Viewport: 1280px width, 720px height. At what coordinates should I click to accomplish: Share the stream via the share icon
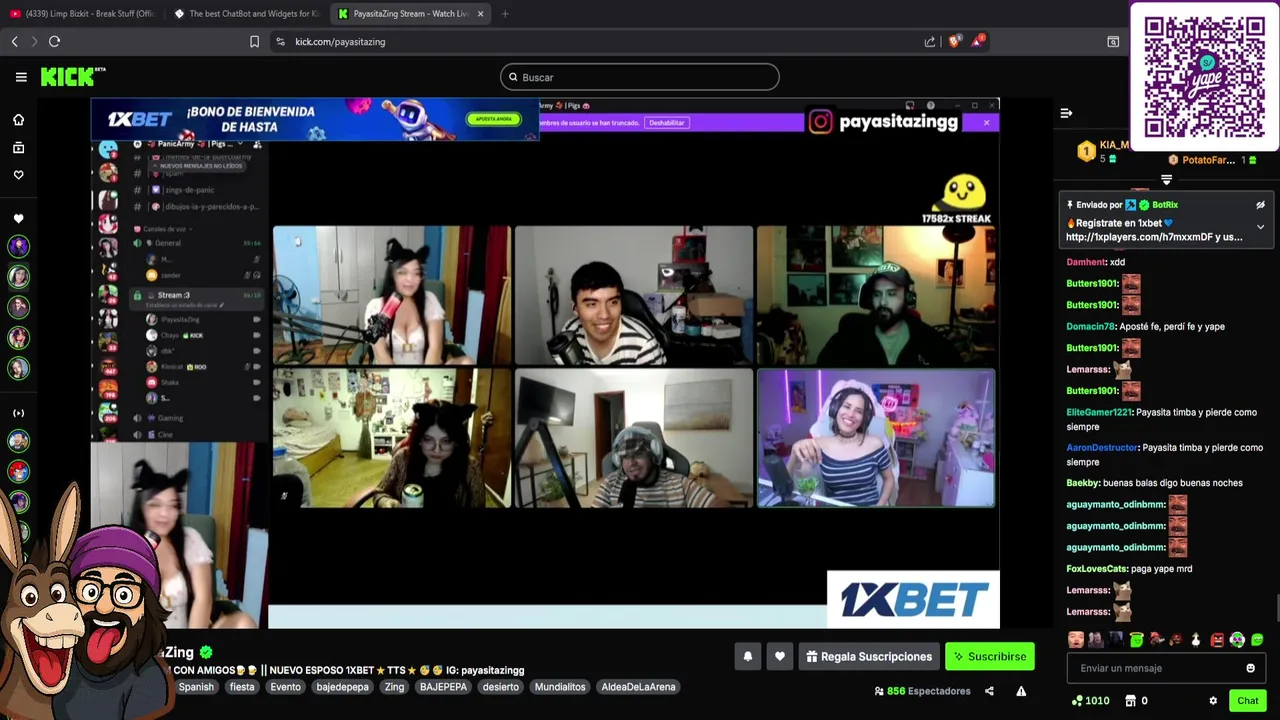(989, 691)
